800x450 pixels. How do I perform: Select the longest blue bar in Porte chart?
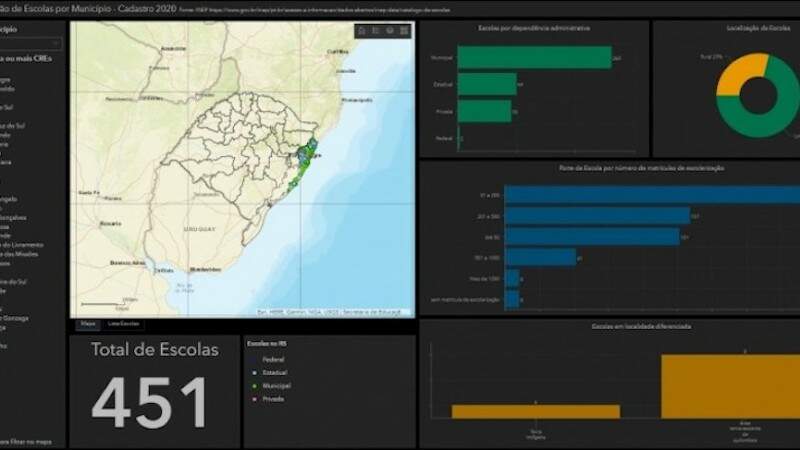[650, 194]
